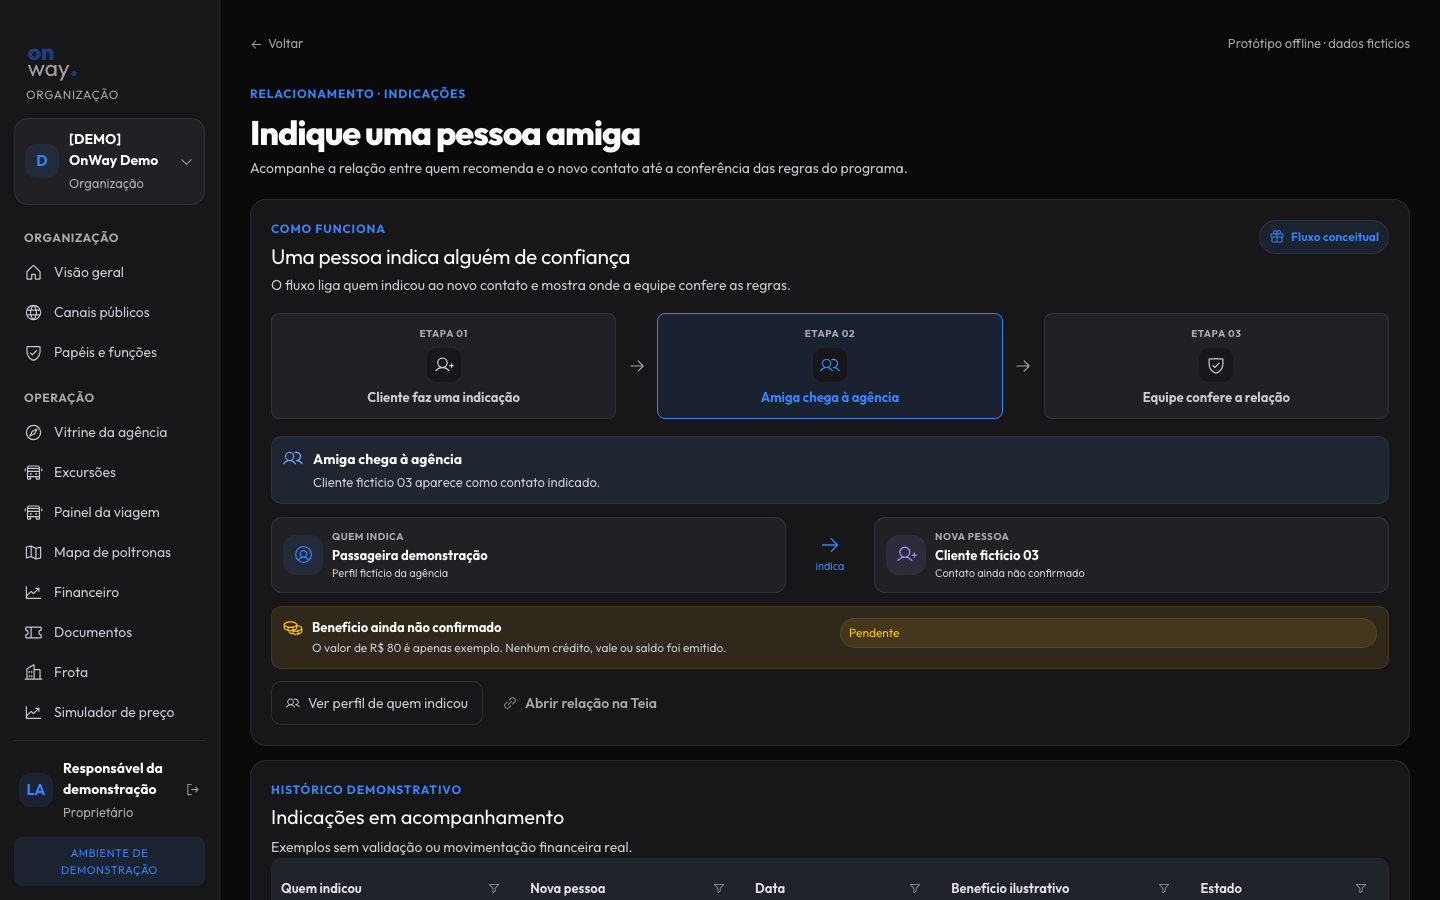Click the LA user avatar
Viewport: 1440px width, 900px height.
point(36,790)
